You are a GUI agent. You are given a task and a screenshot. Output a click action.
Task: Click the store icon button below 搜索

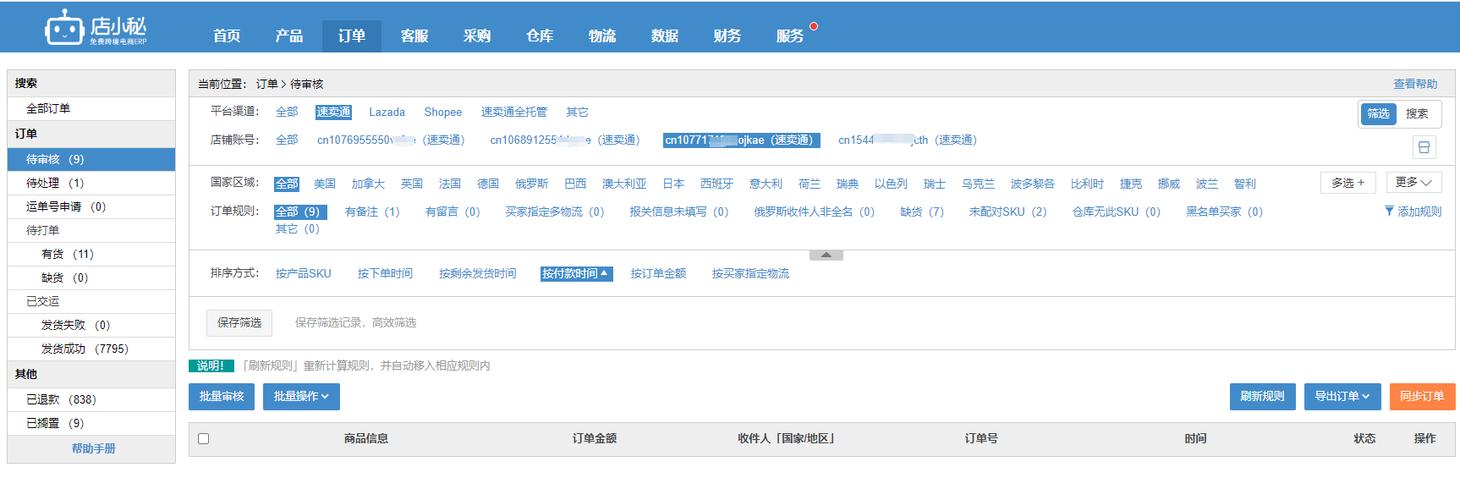(x=1424, y=147)
